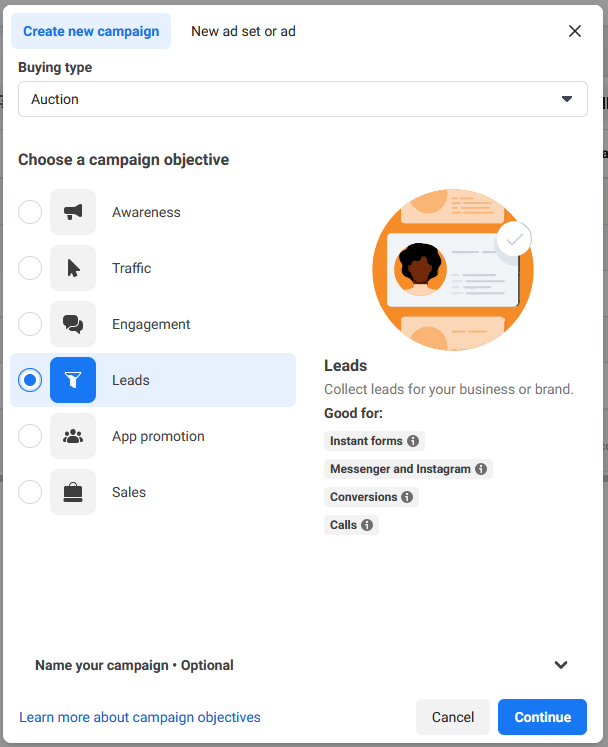The image size is (608, 747).
Task: Click the selected Leads radio button
Action: click(30, 380)
